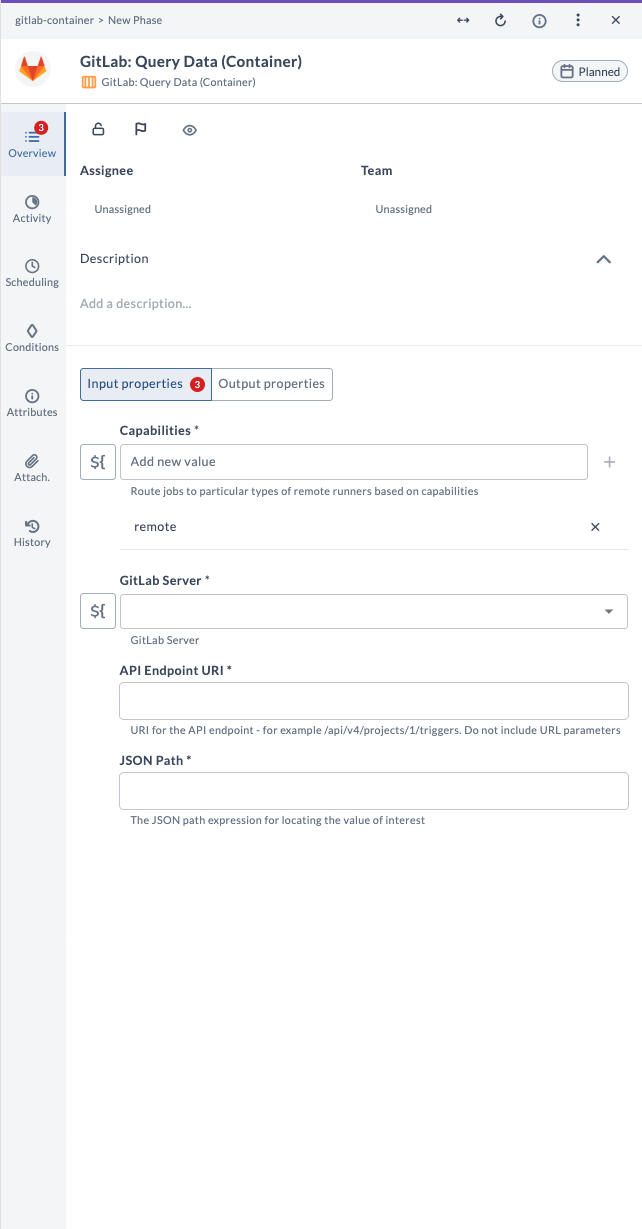Viewport: 642px width, 1229px height.
Task: Open the info icon in header
Action: [x=539, y=20]
